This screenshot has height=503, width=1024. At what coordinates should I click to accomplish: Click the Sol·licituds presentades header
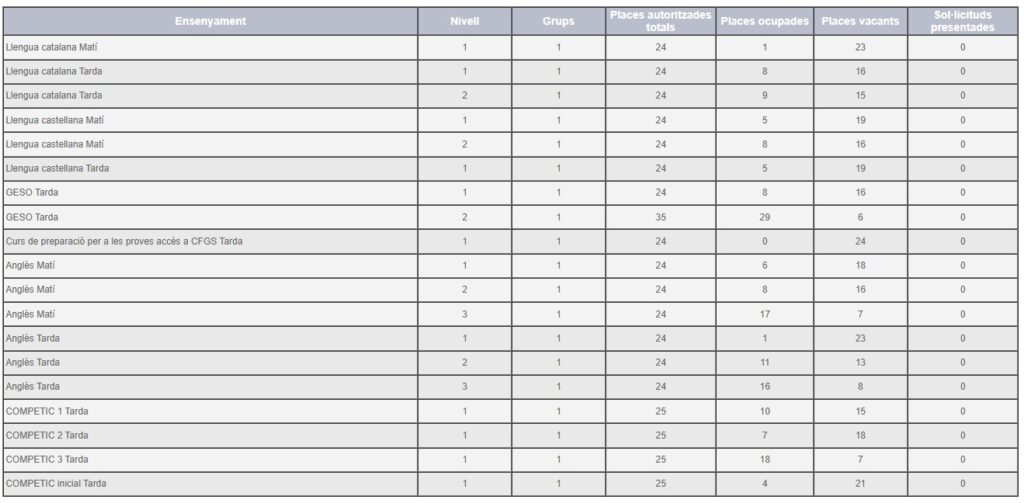point(962,21)
